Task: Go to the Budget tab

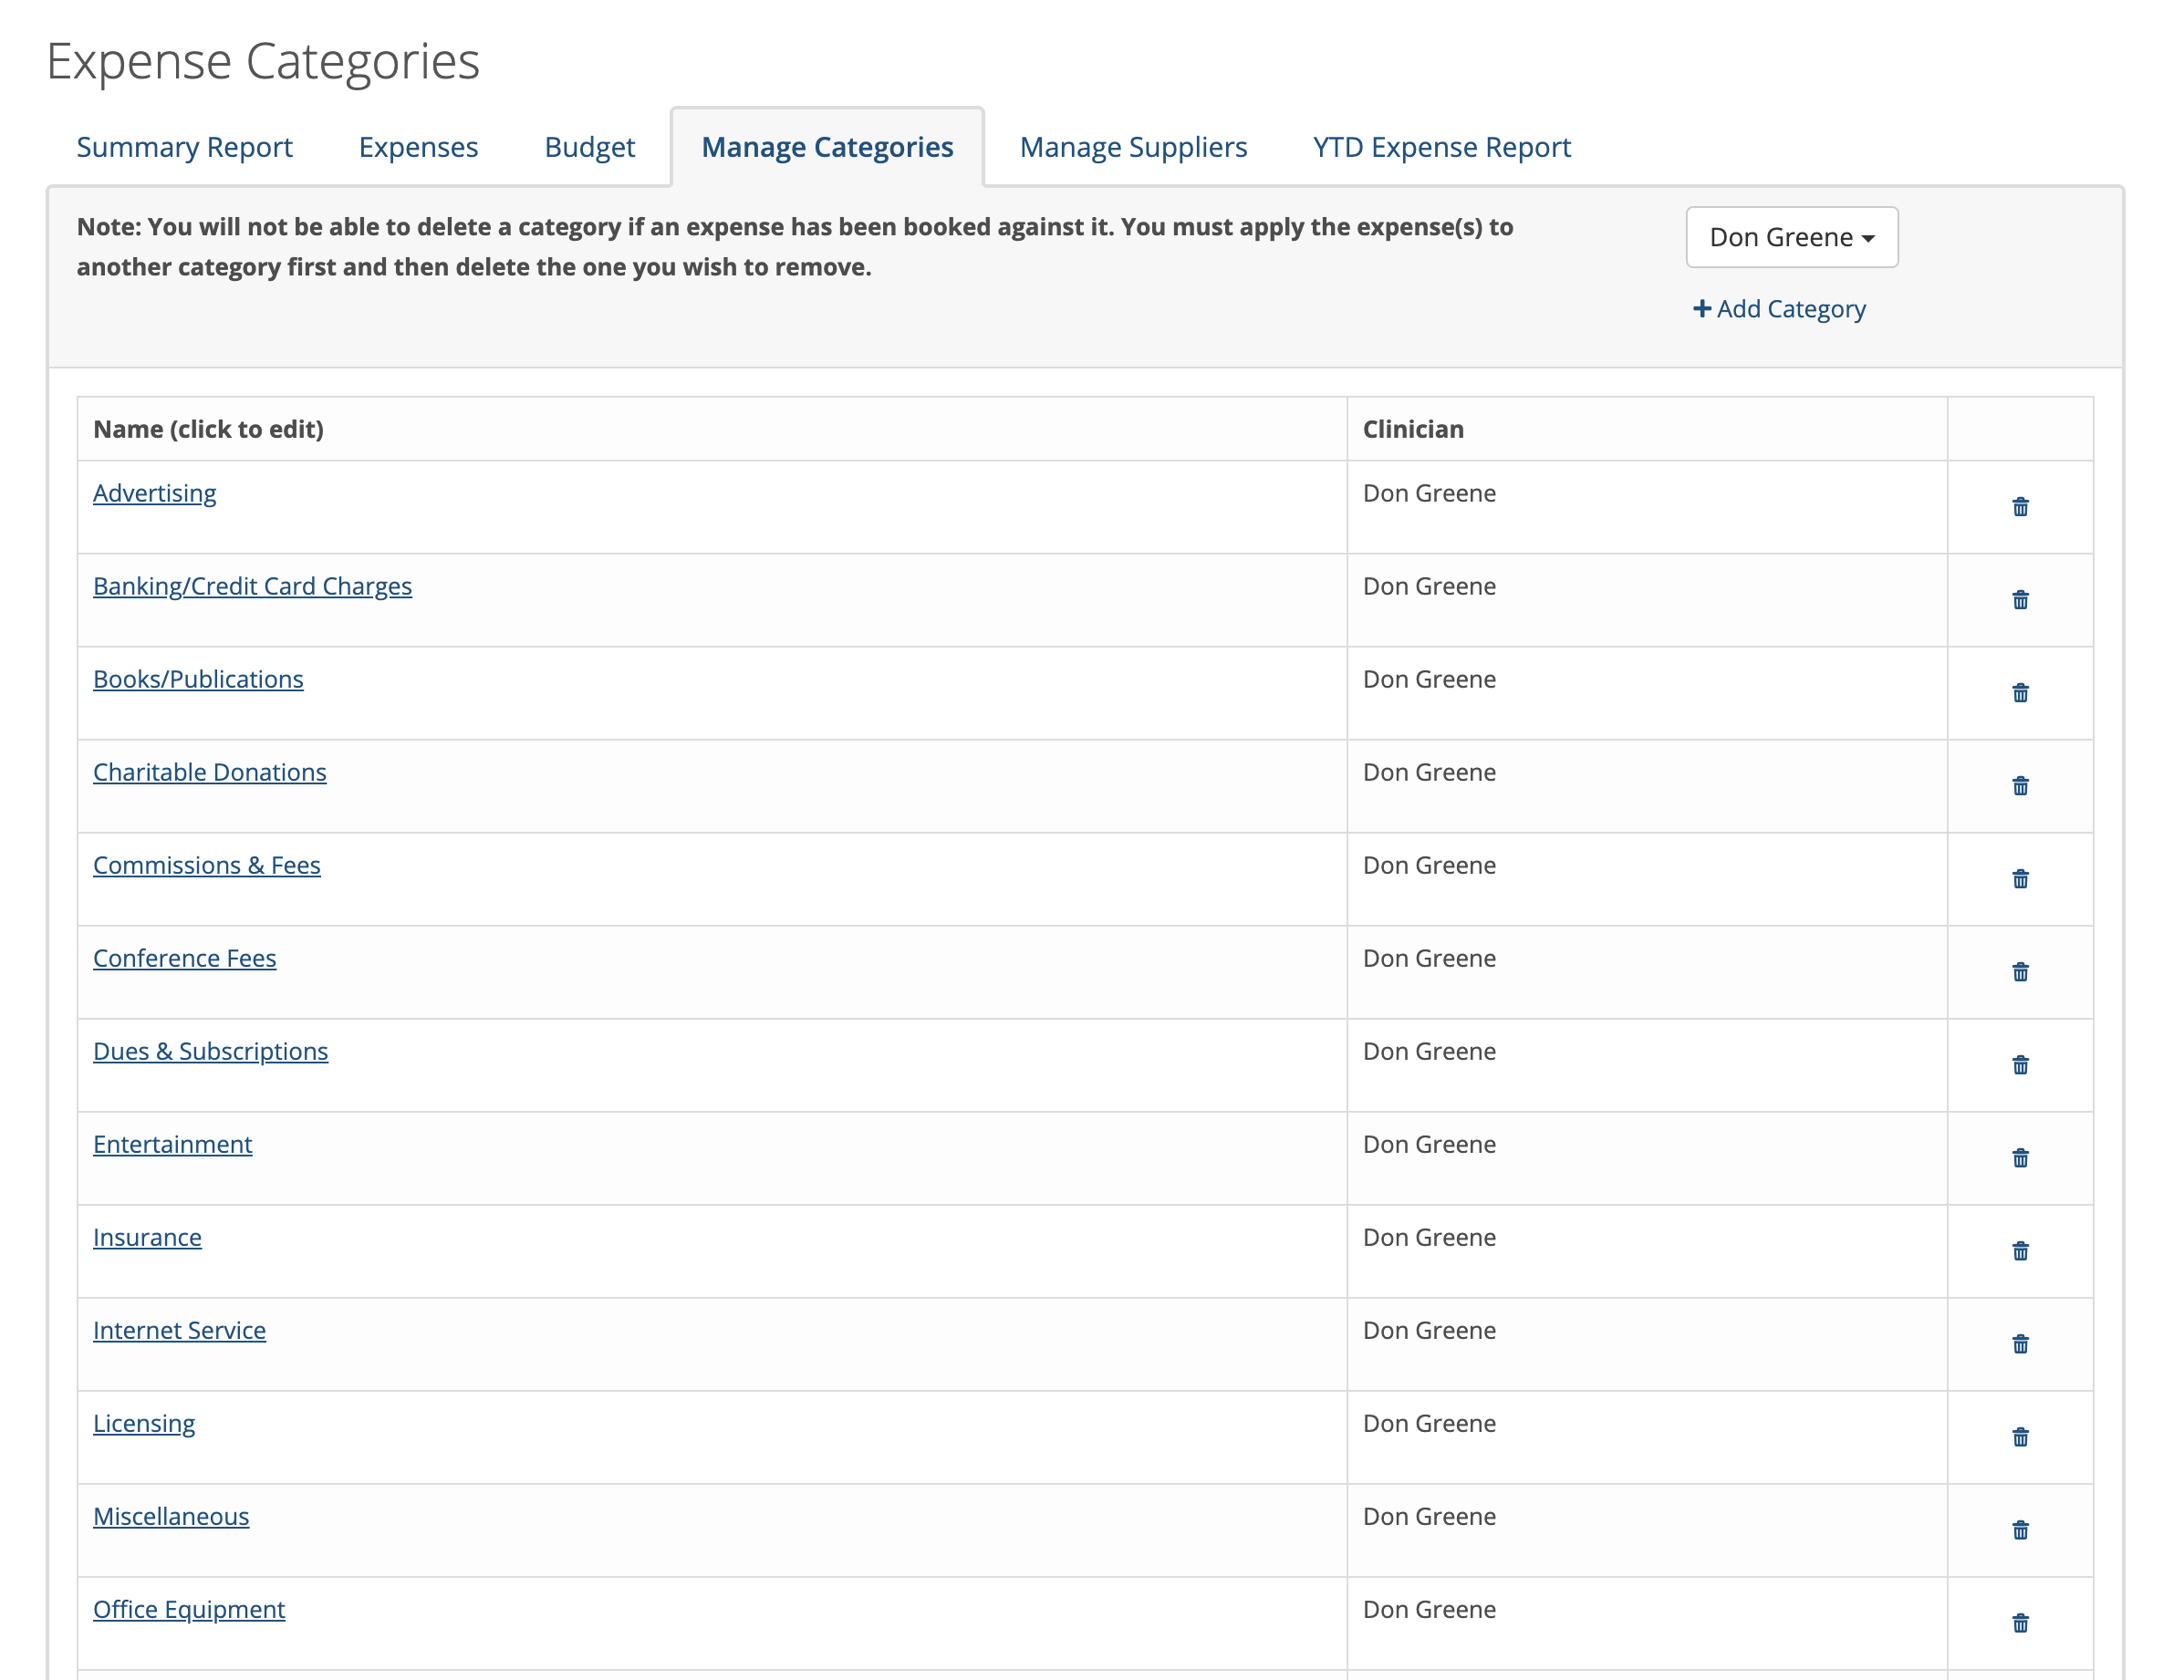Action: coord(590,147)
